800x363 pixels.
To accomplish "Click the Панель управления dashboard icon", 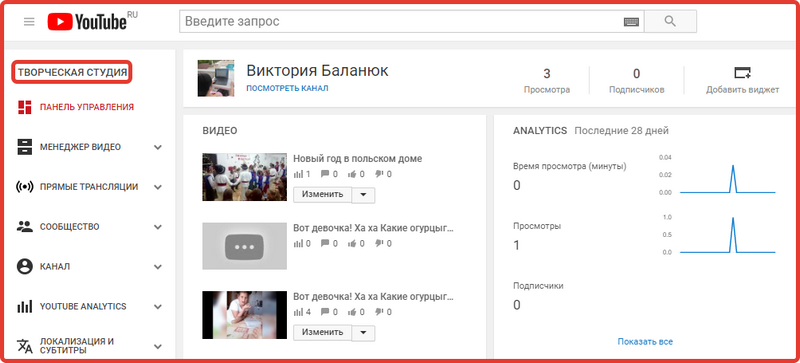I will pyautogui.click(x=24, y=107).
